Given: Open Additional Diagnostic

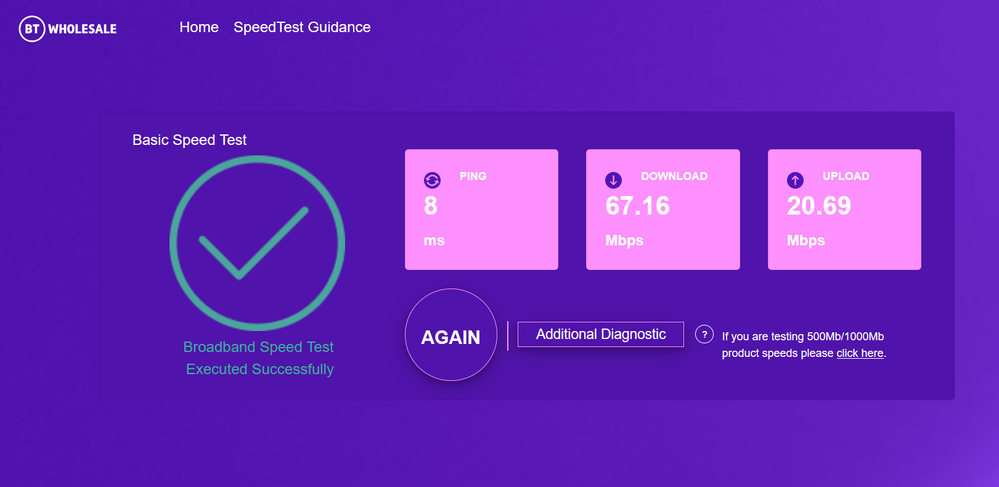Looking at the screenshot, I should coord(600,334).
